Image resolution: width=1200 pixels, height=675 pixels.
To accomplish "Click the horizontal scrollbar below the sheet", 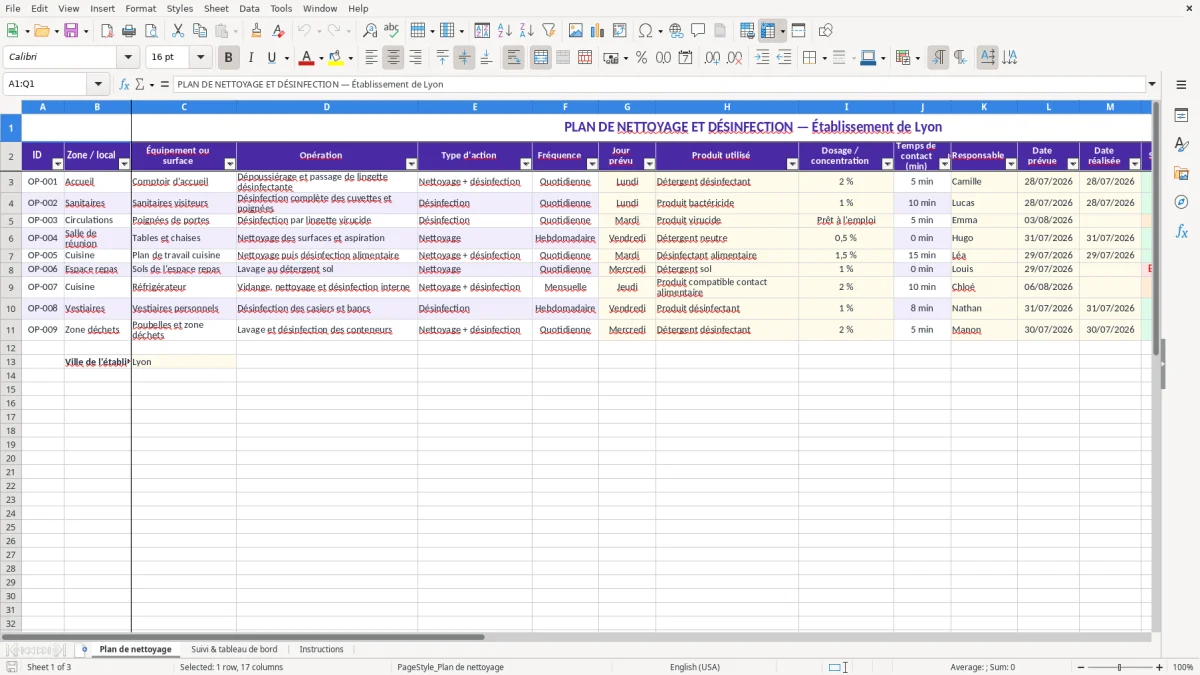I will tap(575, 636).
